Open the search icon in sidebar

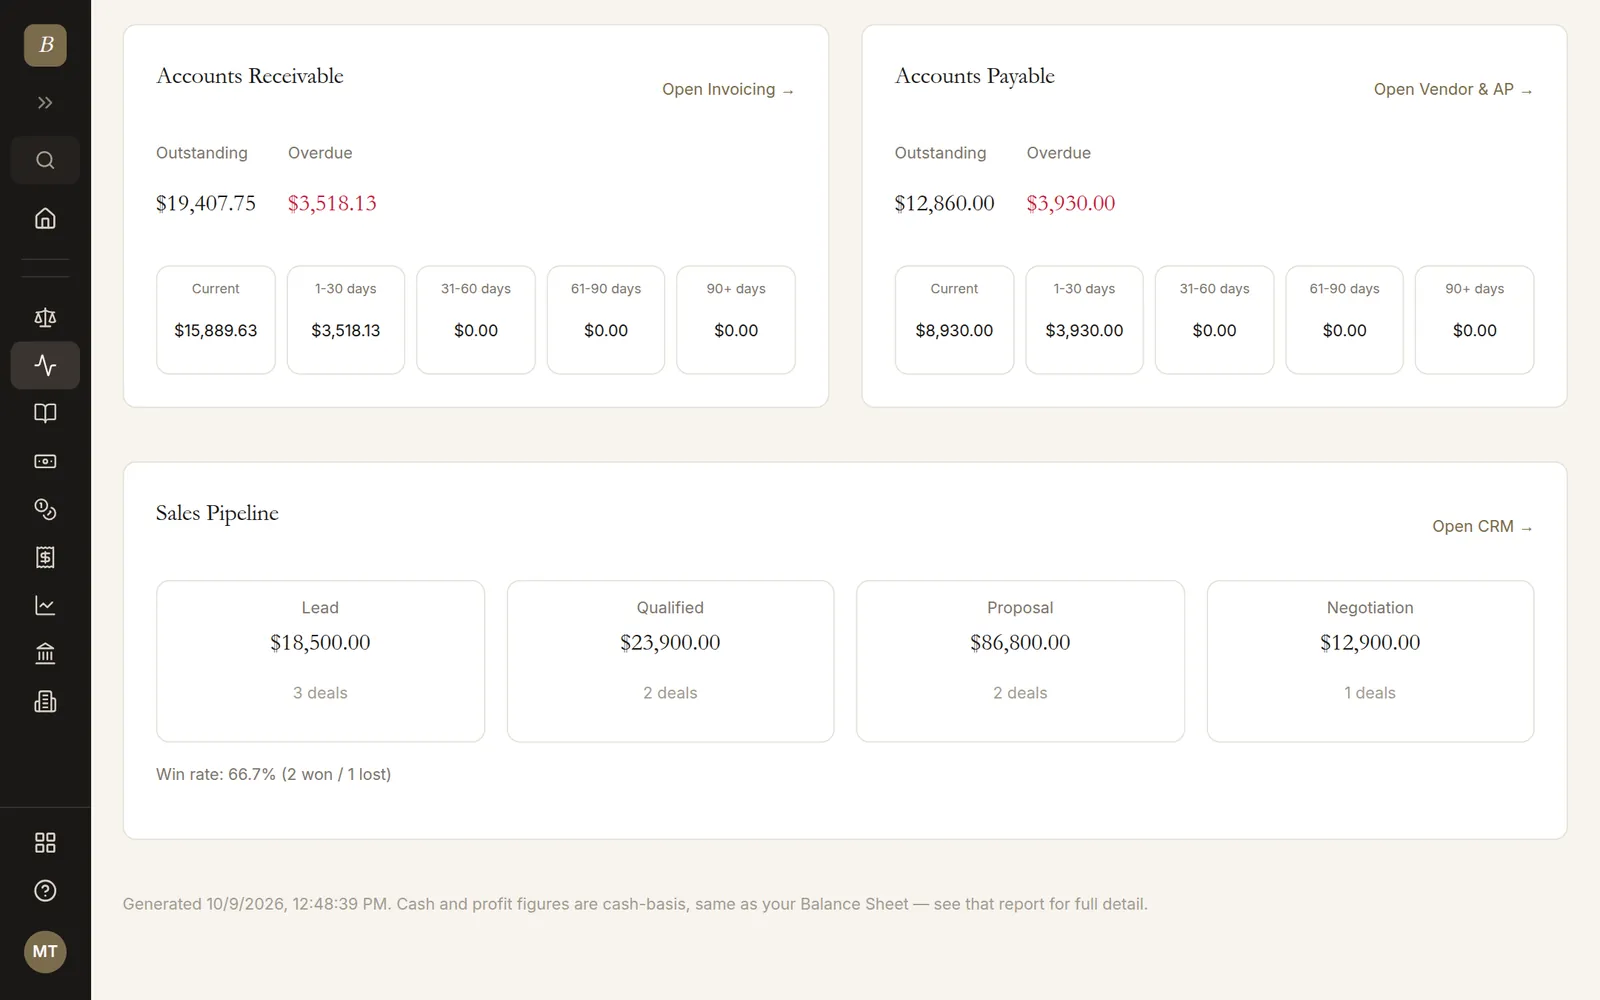coord(45,160)
